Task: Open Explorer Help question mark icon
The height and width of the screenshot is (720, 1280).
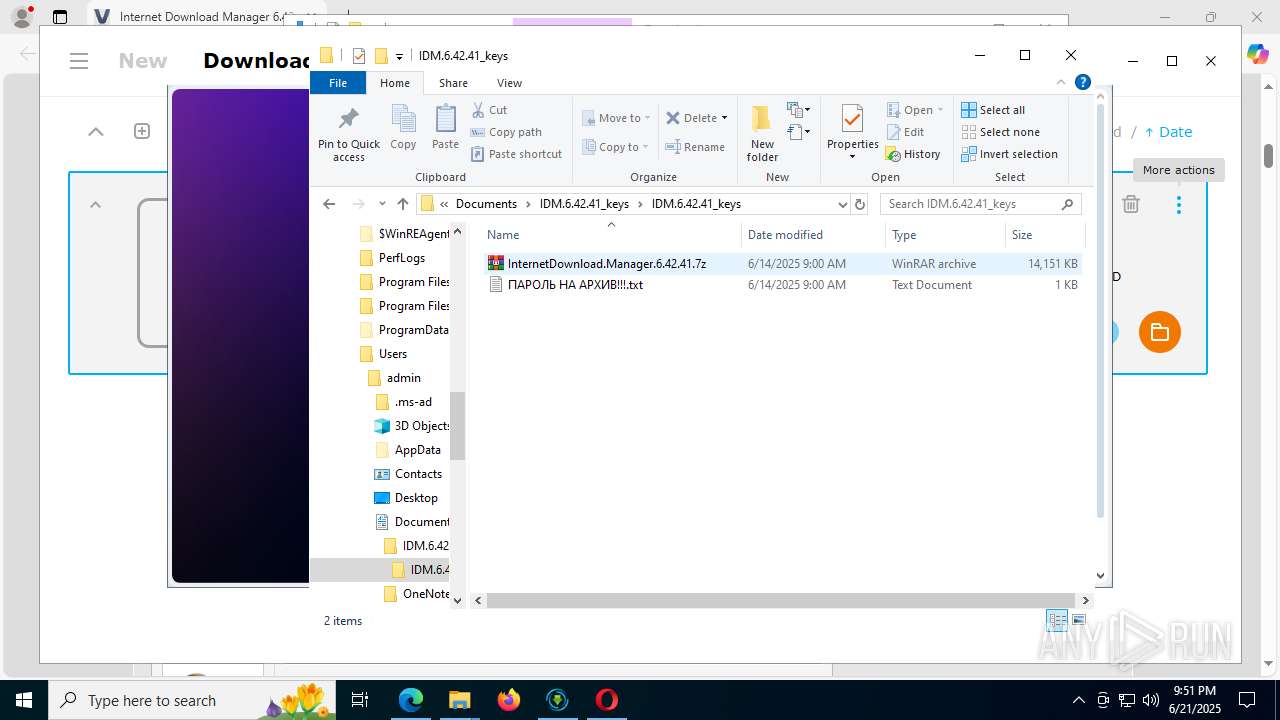Action: [x=1082, y=83]
